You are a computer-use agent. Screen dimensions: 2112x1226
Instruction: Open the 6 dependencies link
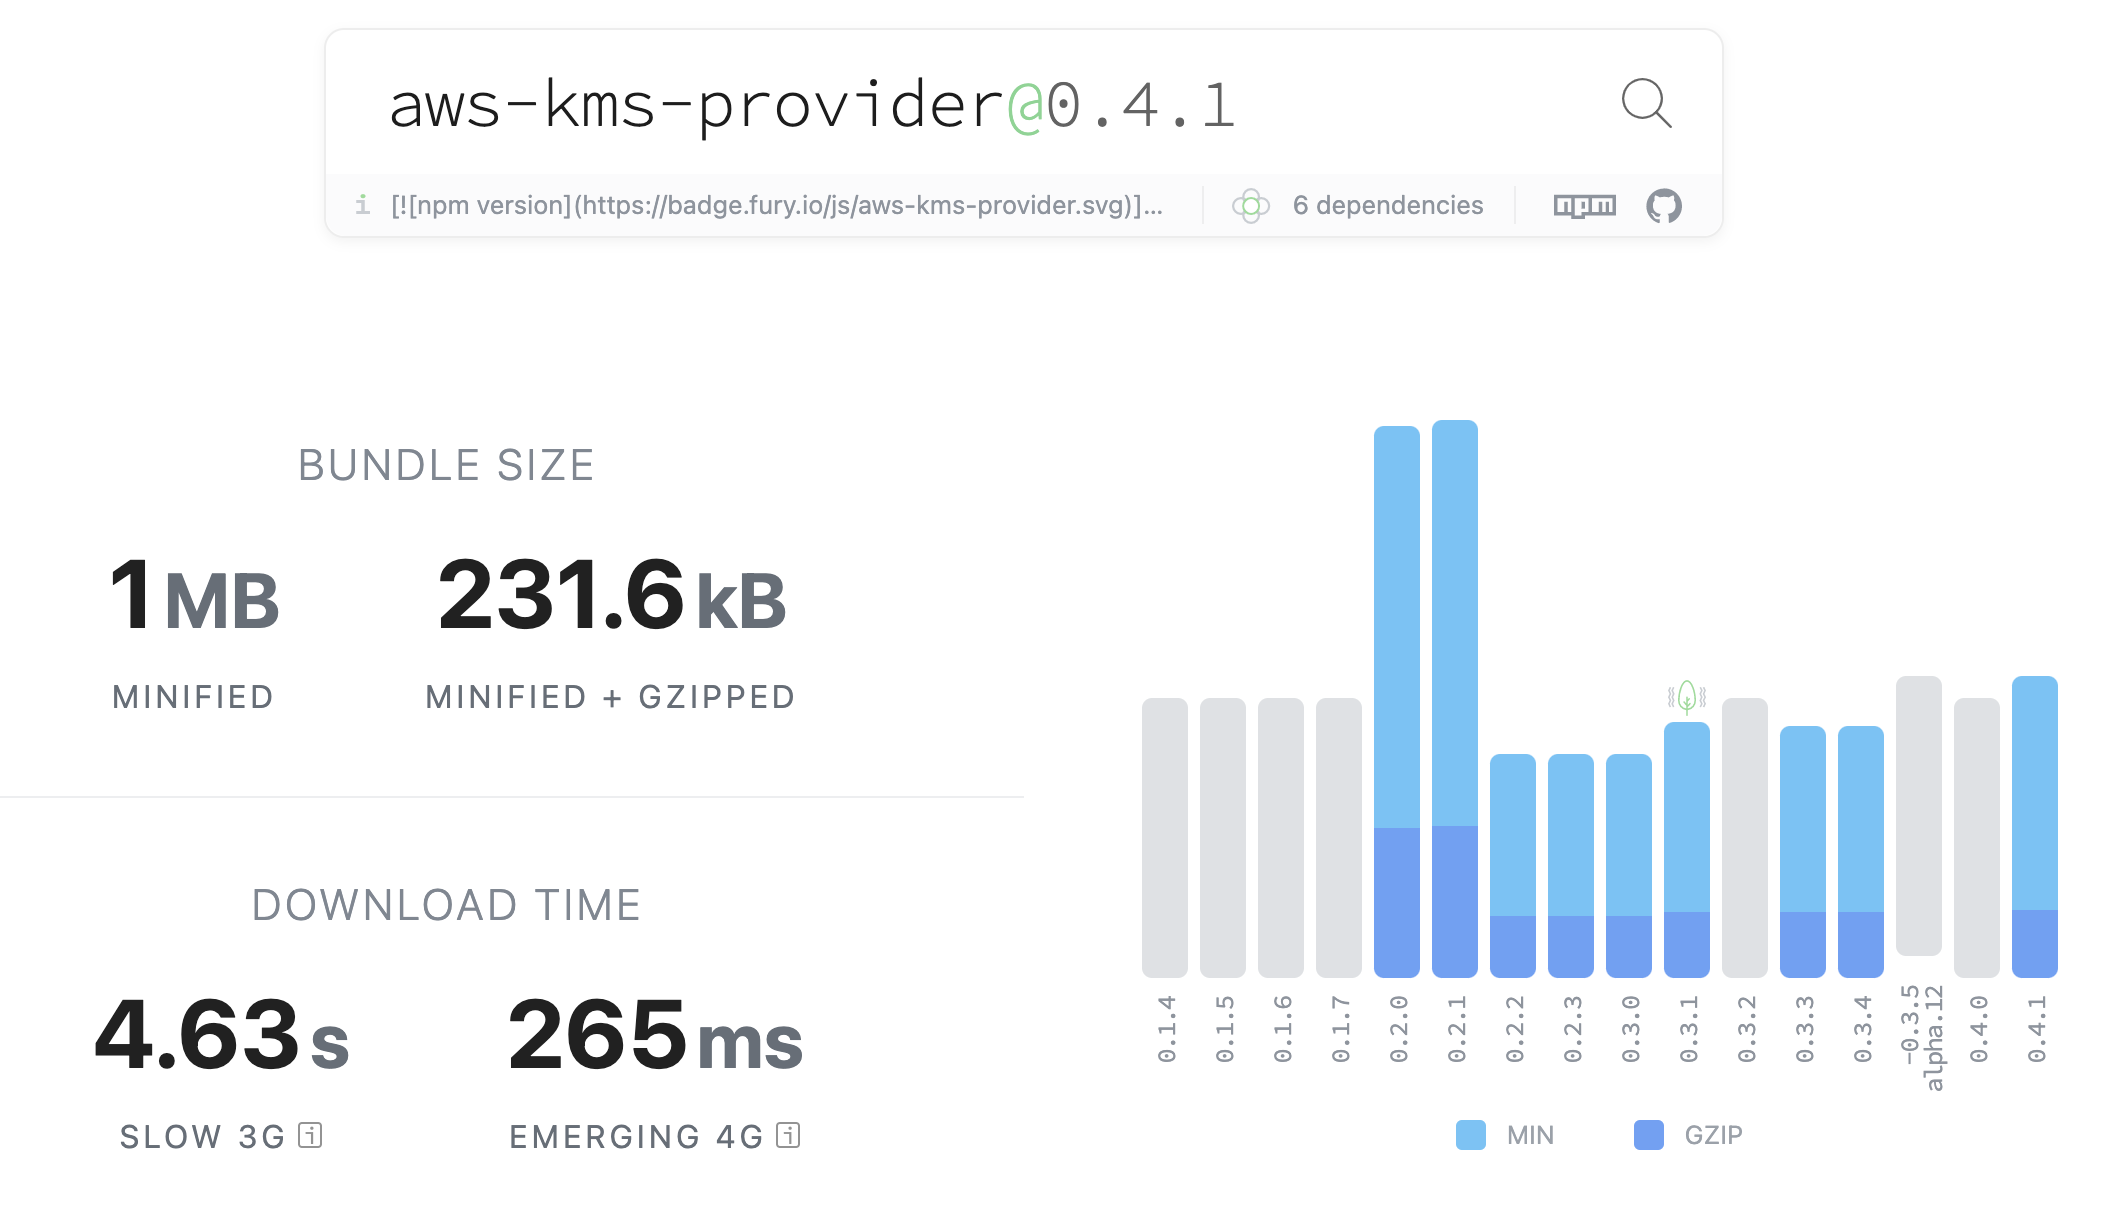[x=1387, y=206]
